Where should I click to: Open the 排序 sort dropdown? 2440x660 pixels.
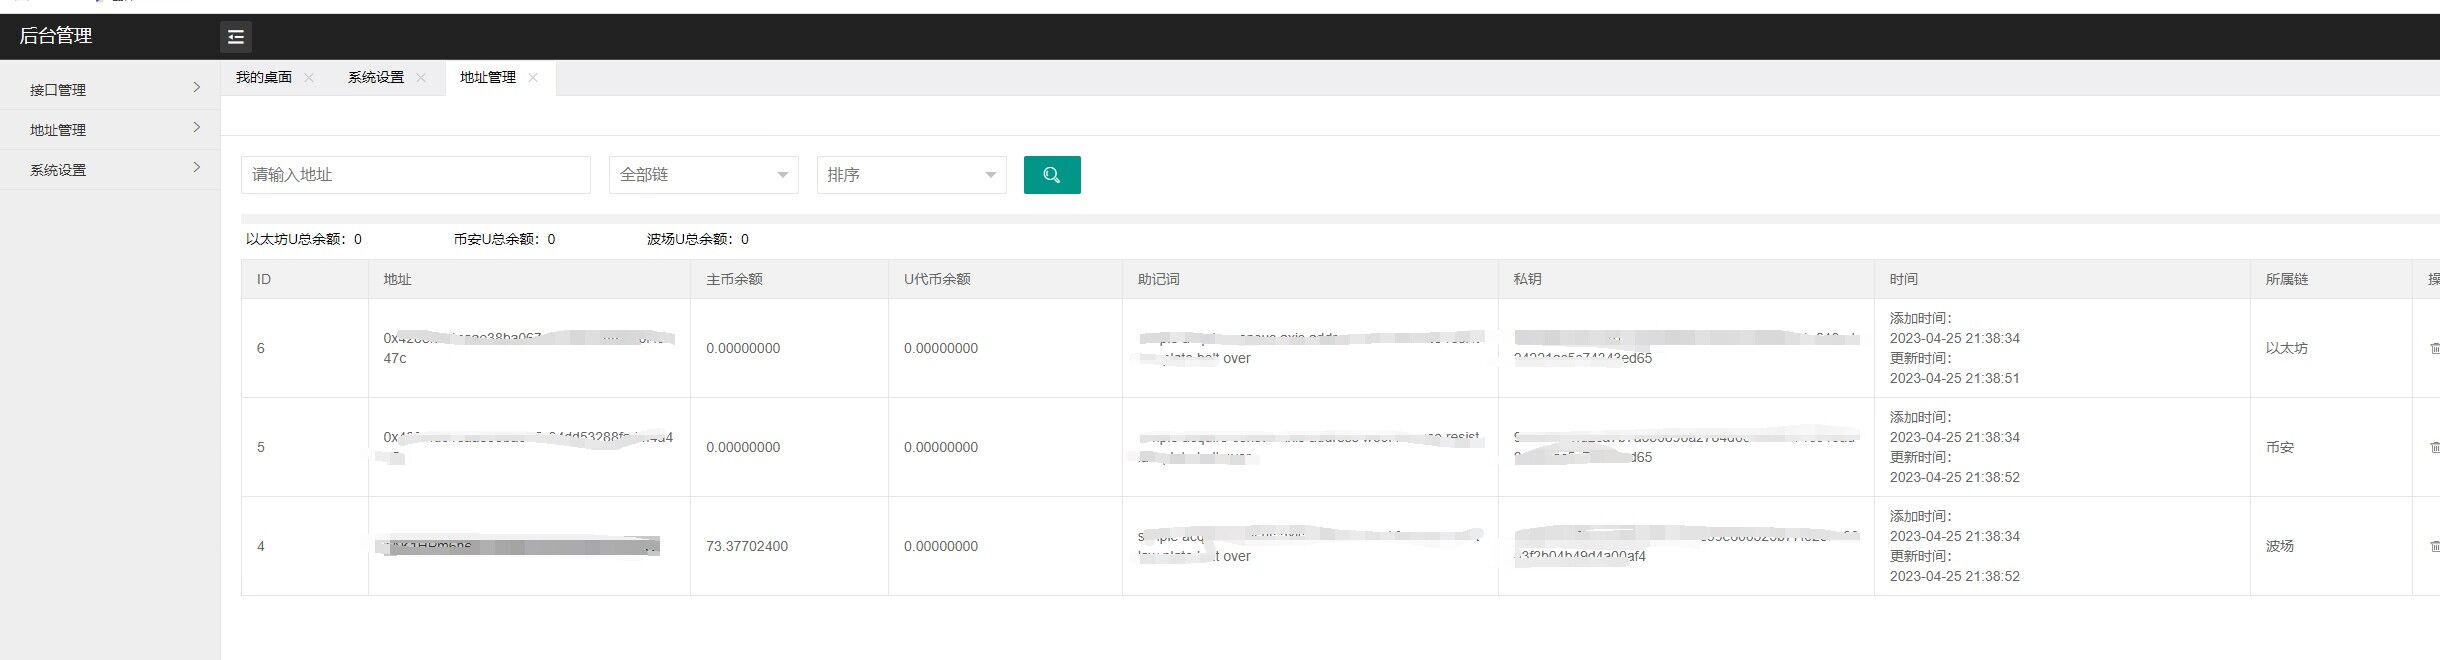click(911, 175)
